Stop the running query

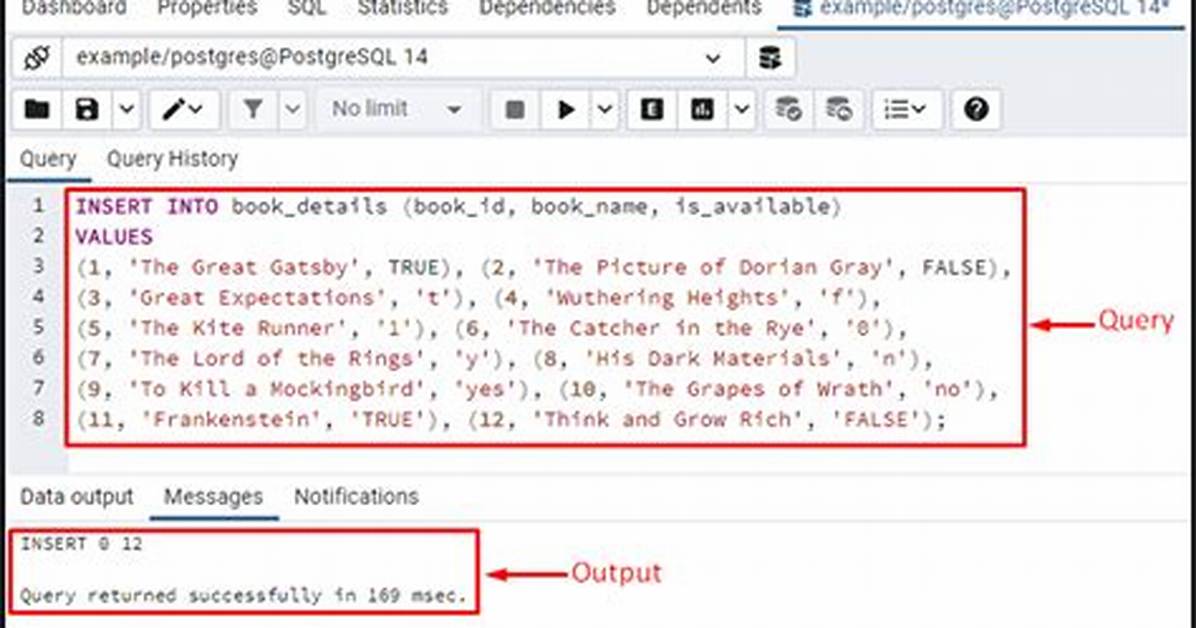click(x=515, y=110)
